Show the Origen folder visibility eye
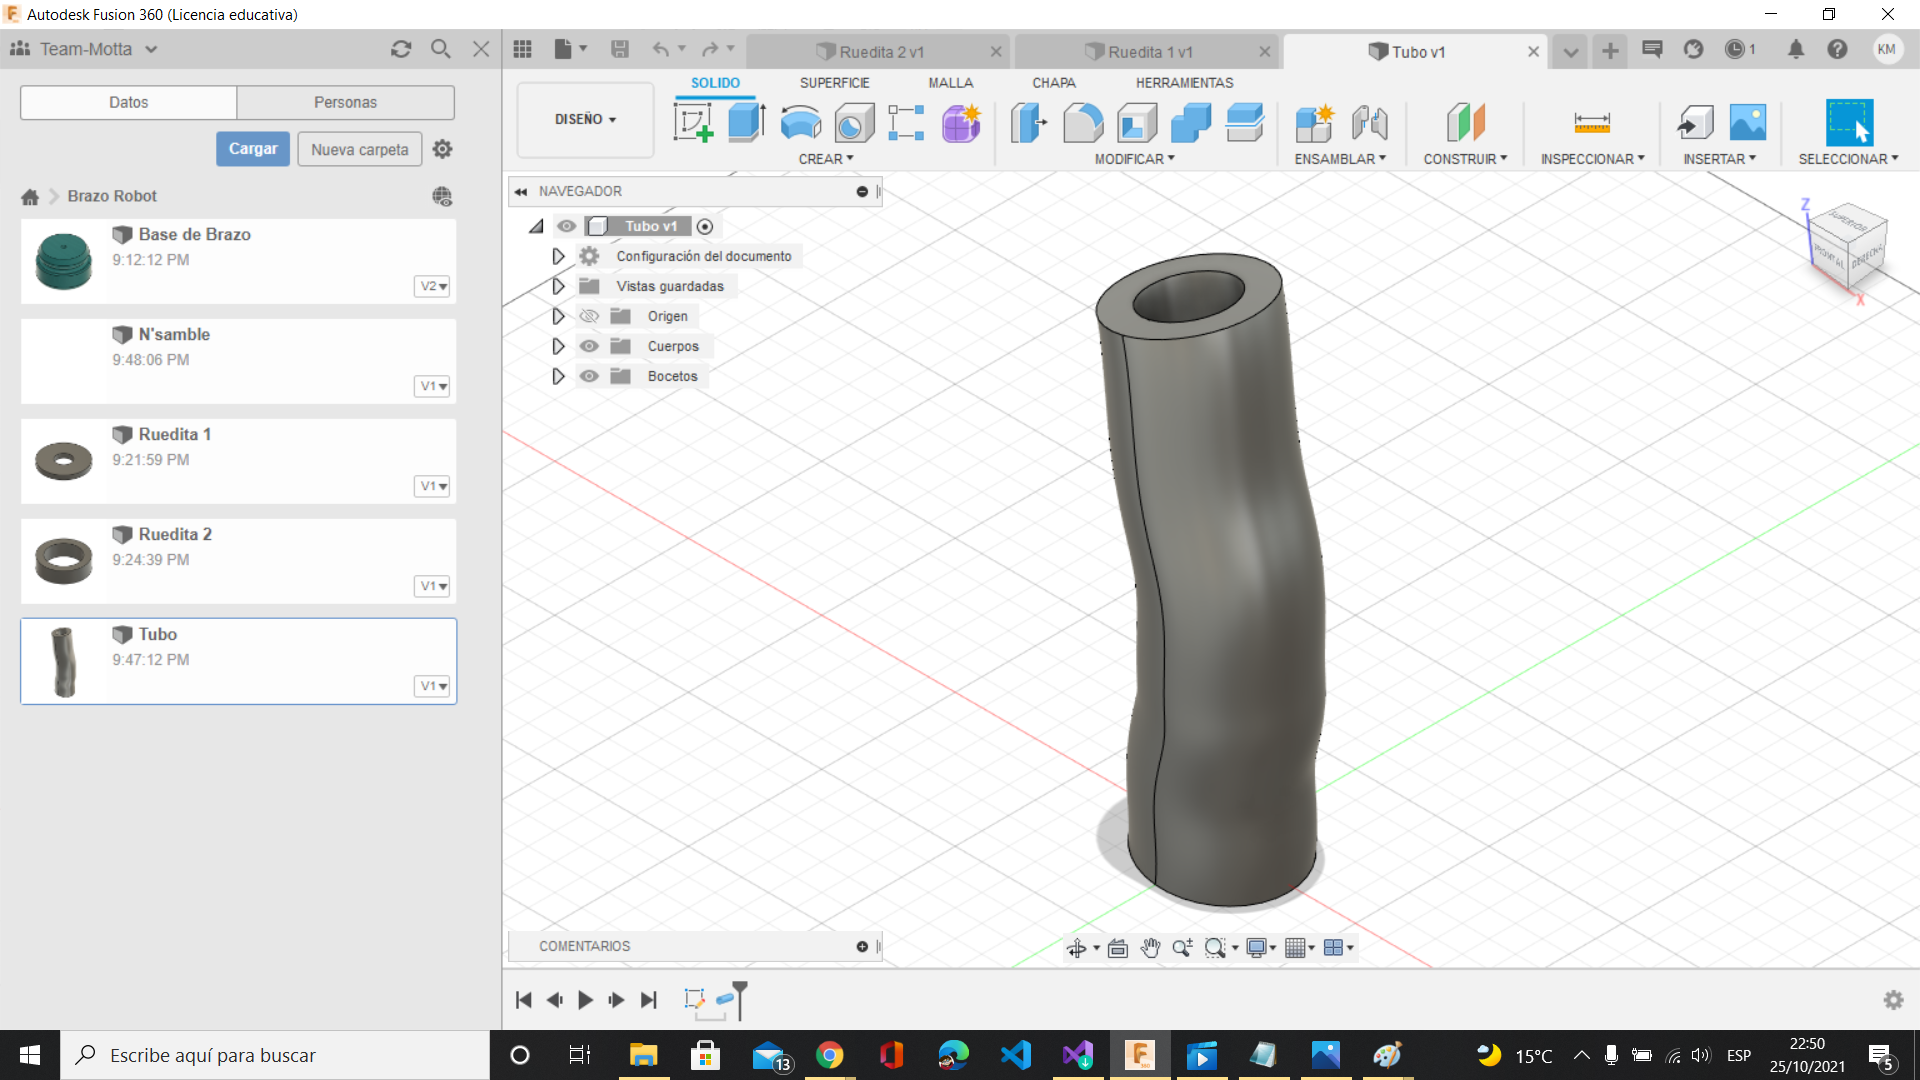Screen dimensions: 1920x1080 [589, 316]
